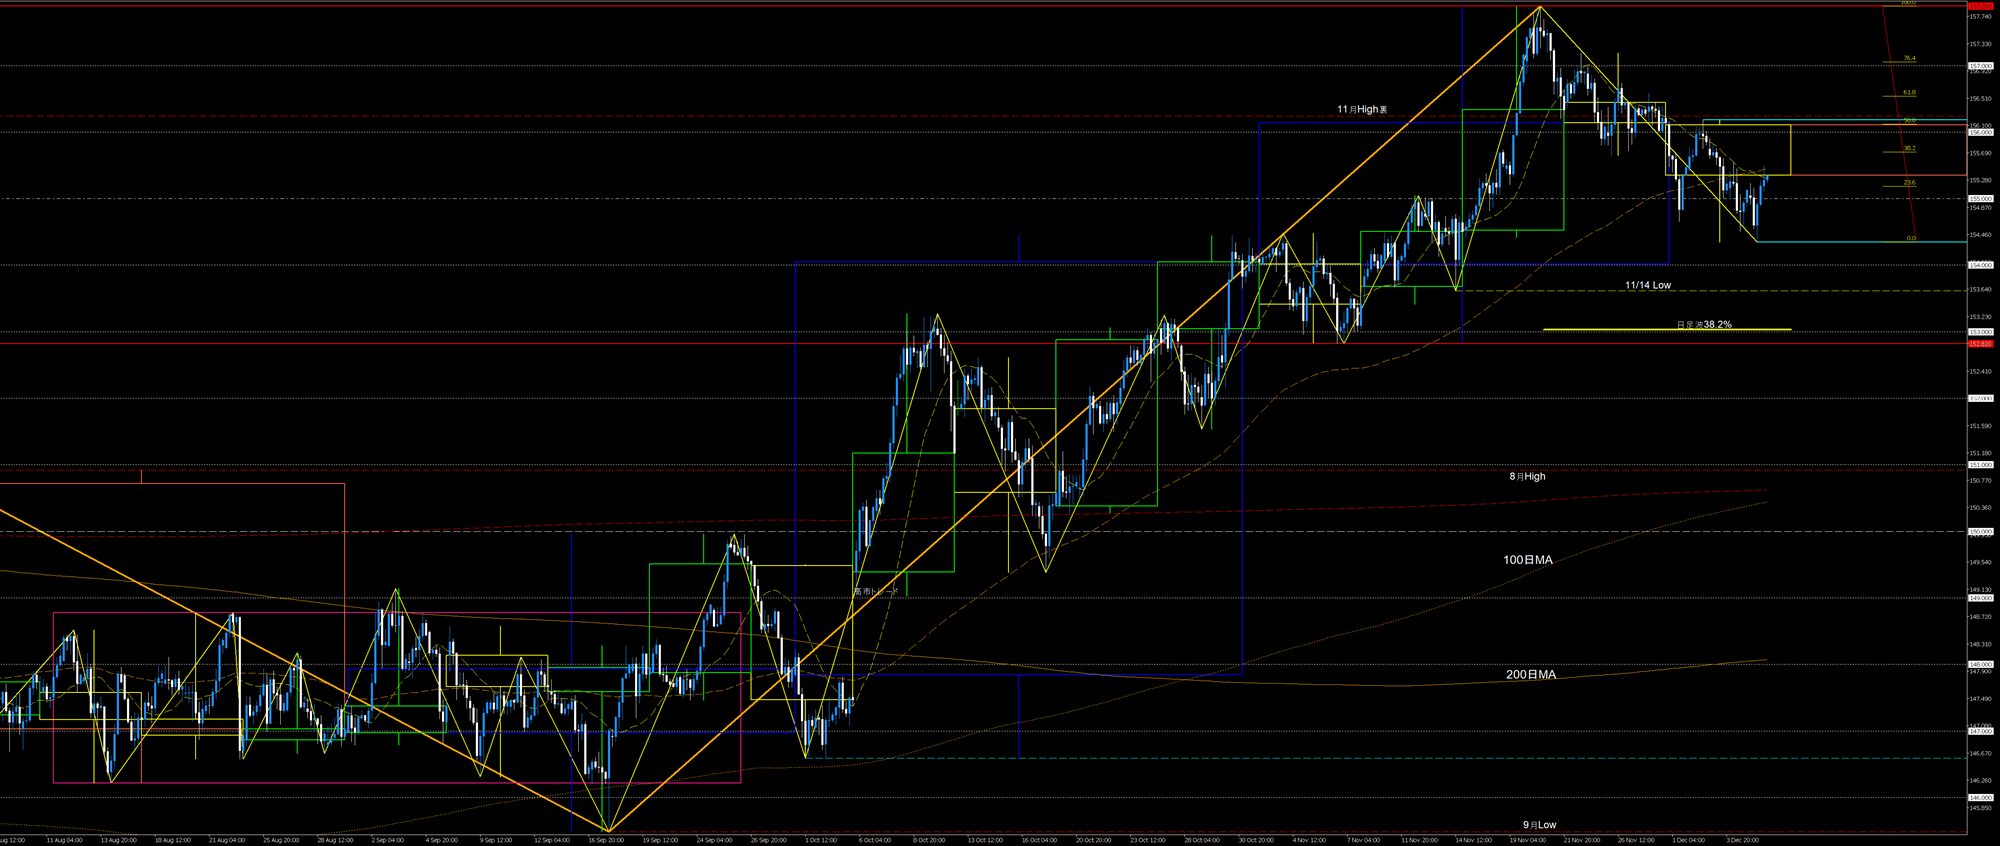Click the red 152.820 price tag
Viewport: 2000px width, 846px height.
point(1979,344)
